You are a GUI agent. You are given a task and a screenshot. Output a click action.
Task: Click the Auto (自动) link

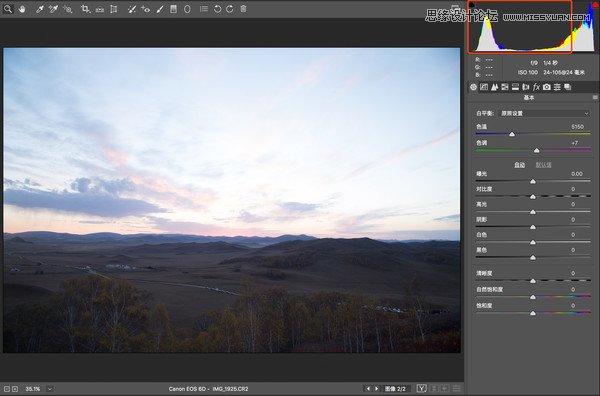[x=519, y=165]
